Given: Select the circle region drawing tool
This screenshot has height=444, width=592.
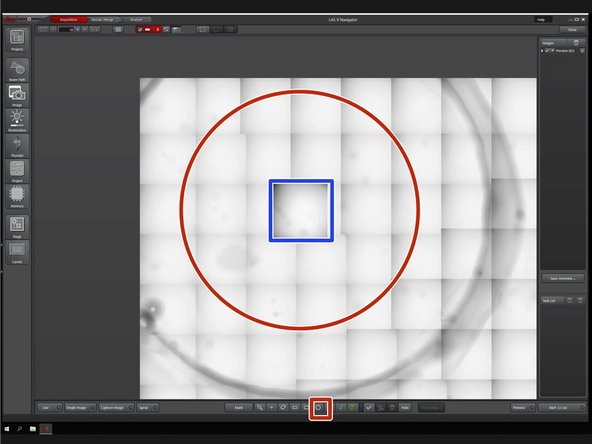Looking at the screenshot, I should (318, 407).
